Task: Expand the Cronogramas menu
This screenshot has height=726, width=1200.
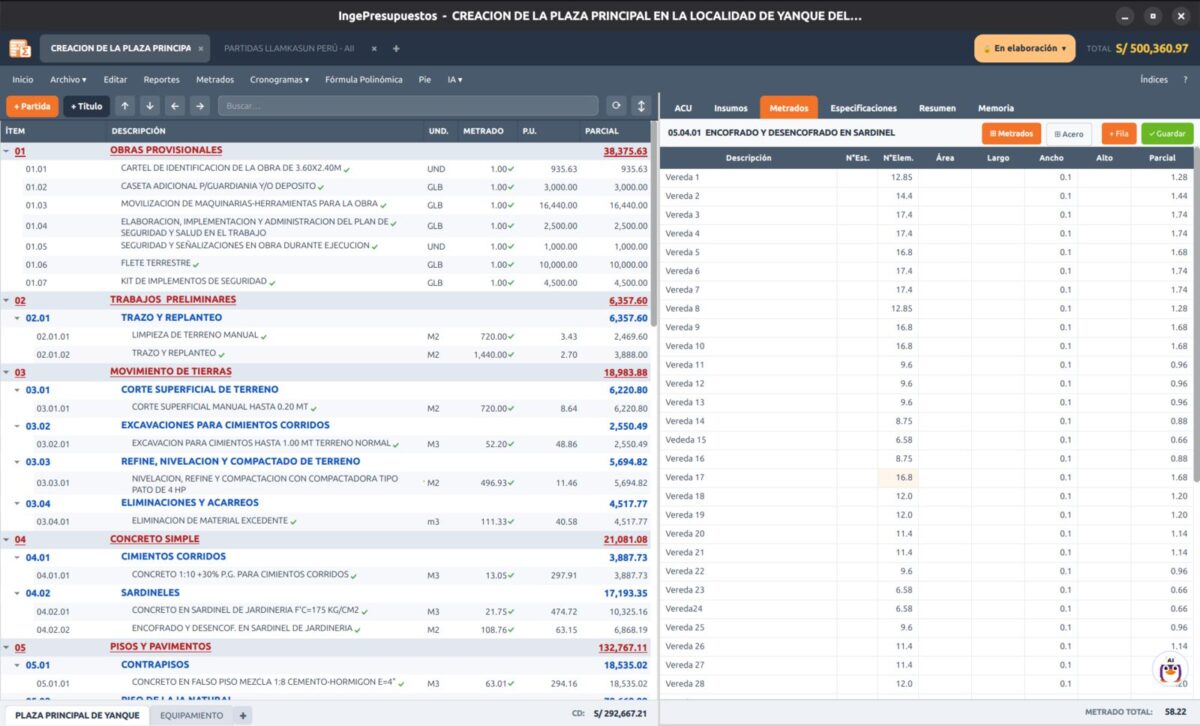Action: (280, 79)
